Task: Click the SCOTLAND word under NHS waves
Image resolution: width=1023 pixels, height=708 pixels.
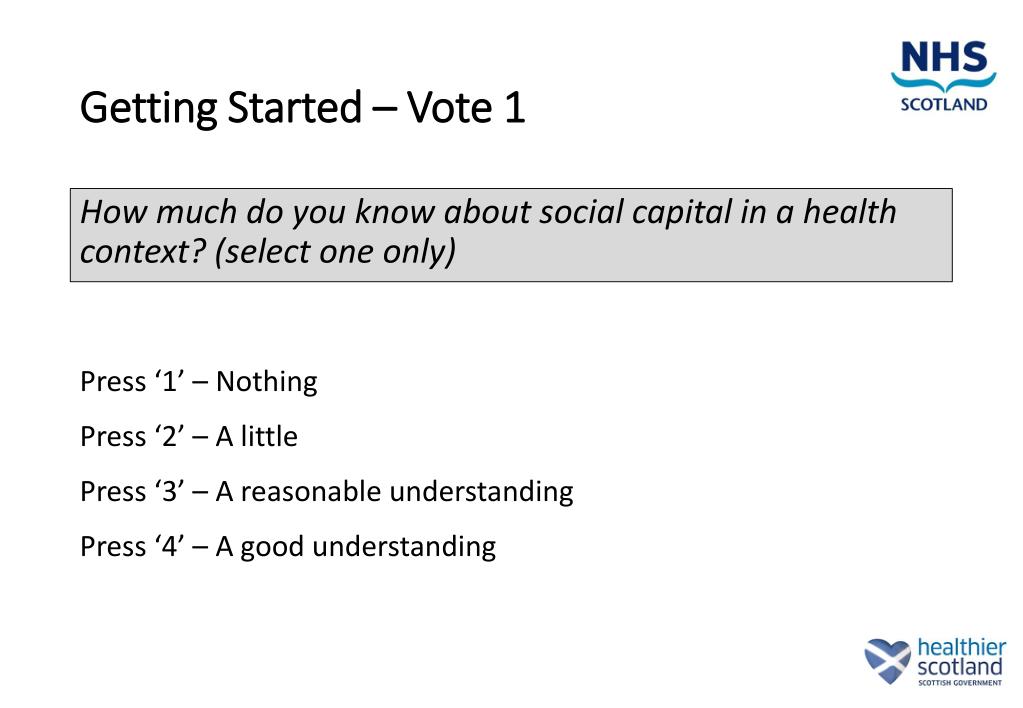Action: tap(944, 103)
